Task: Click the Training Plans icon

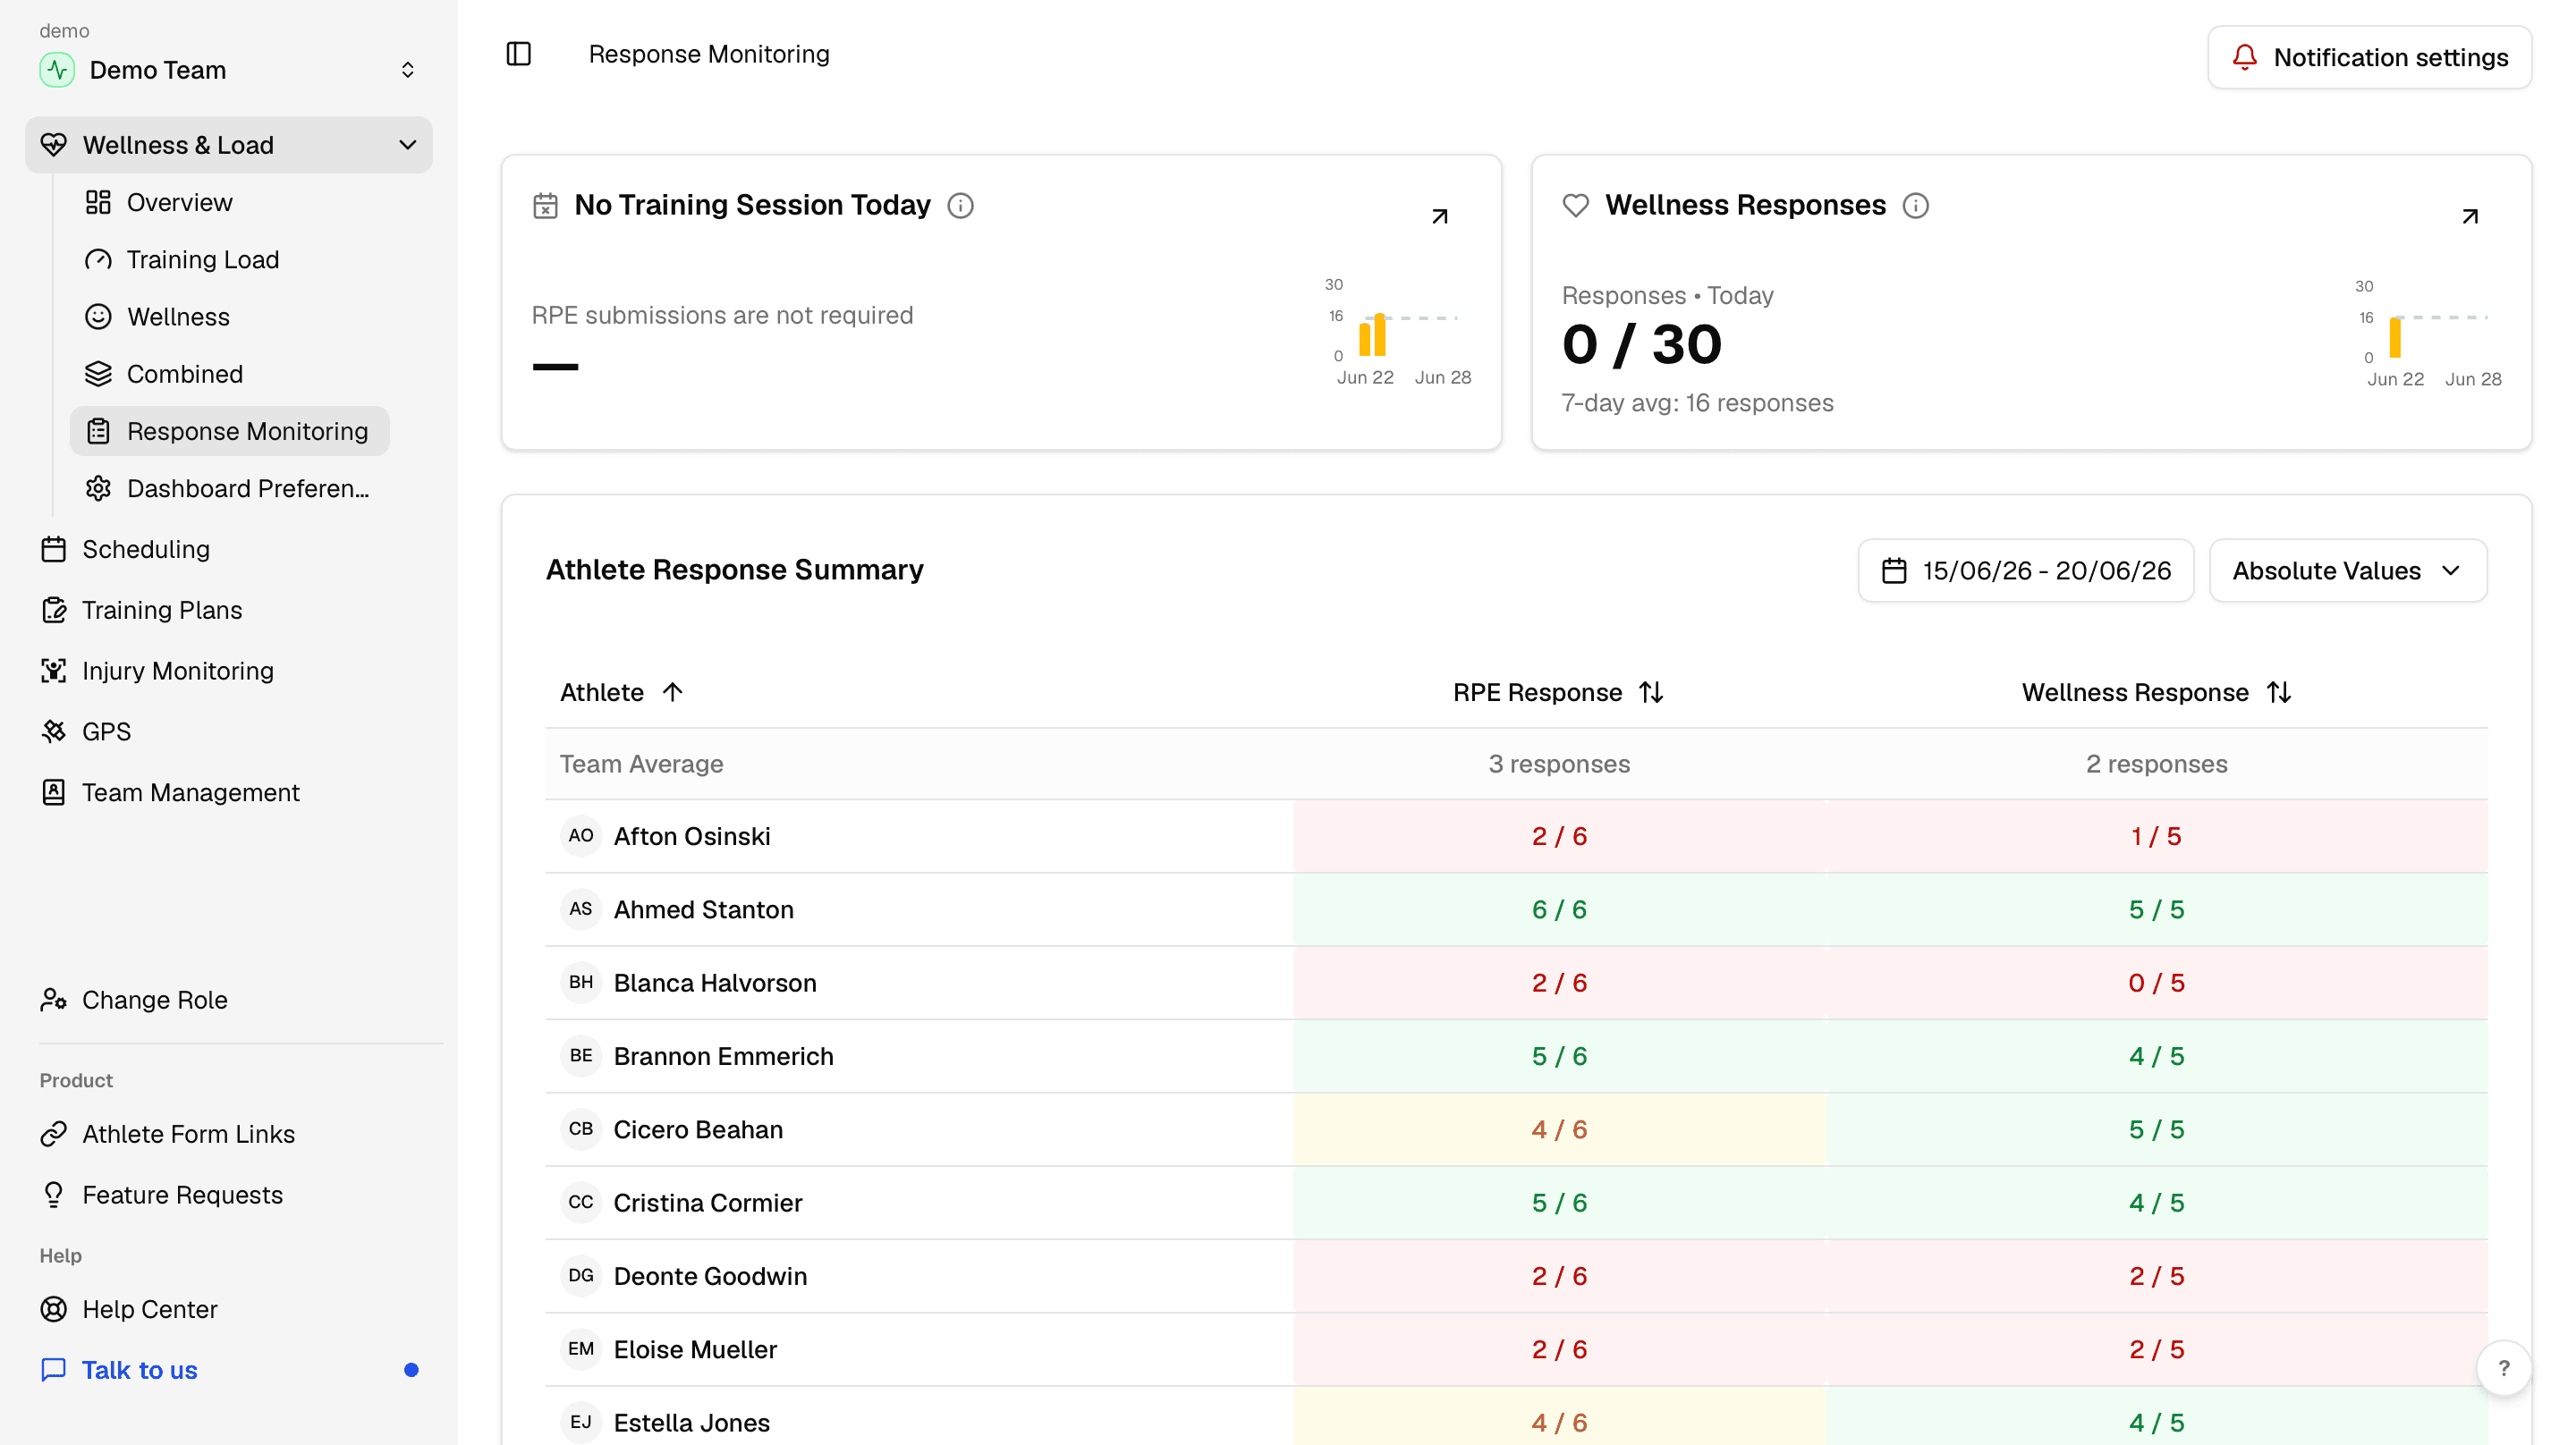Action: point(54,610)
